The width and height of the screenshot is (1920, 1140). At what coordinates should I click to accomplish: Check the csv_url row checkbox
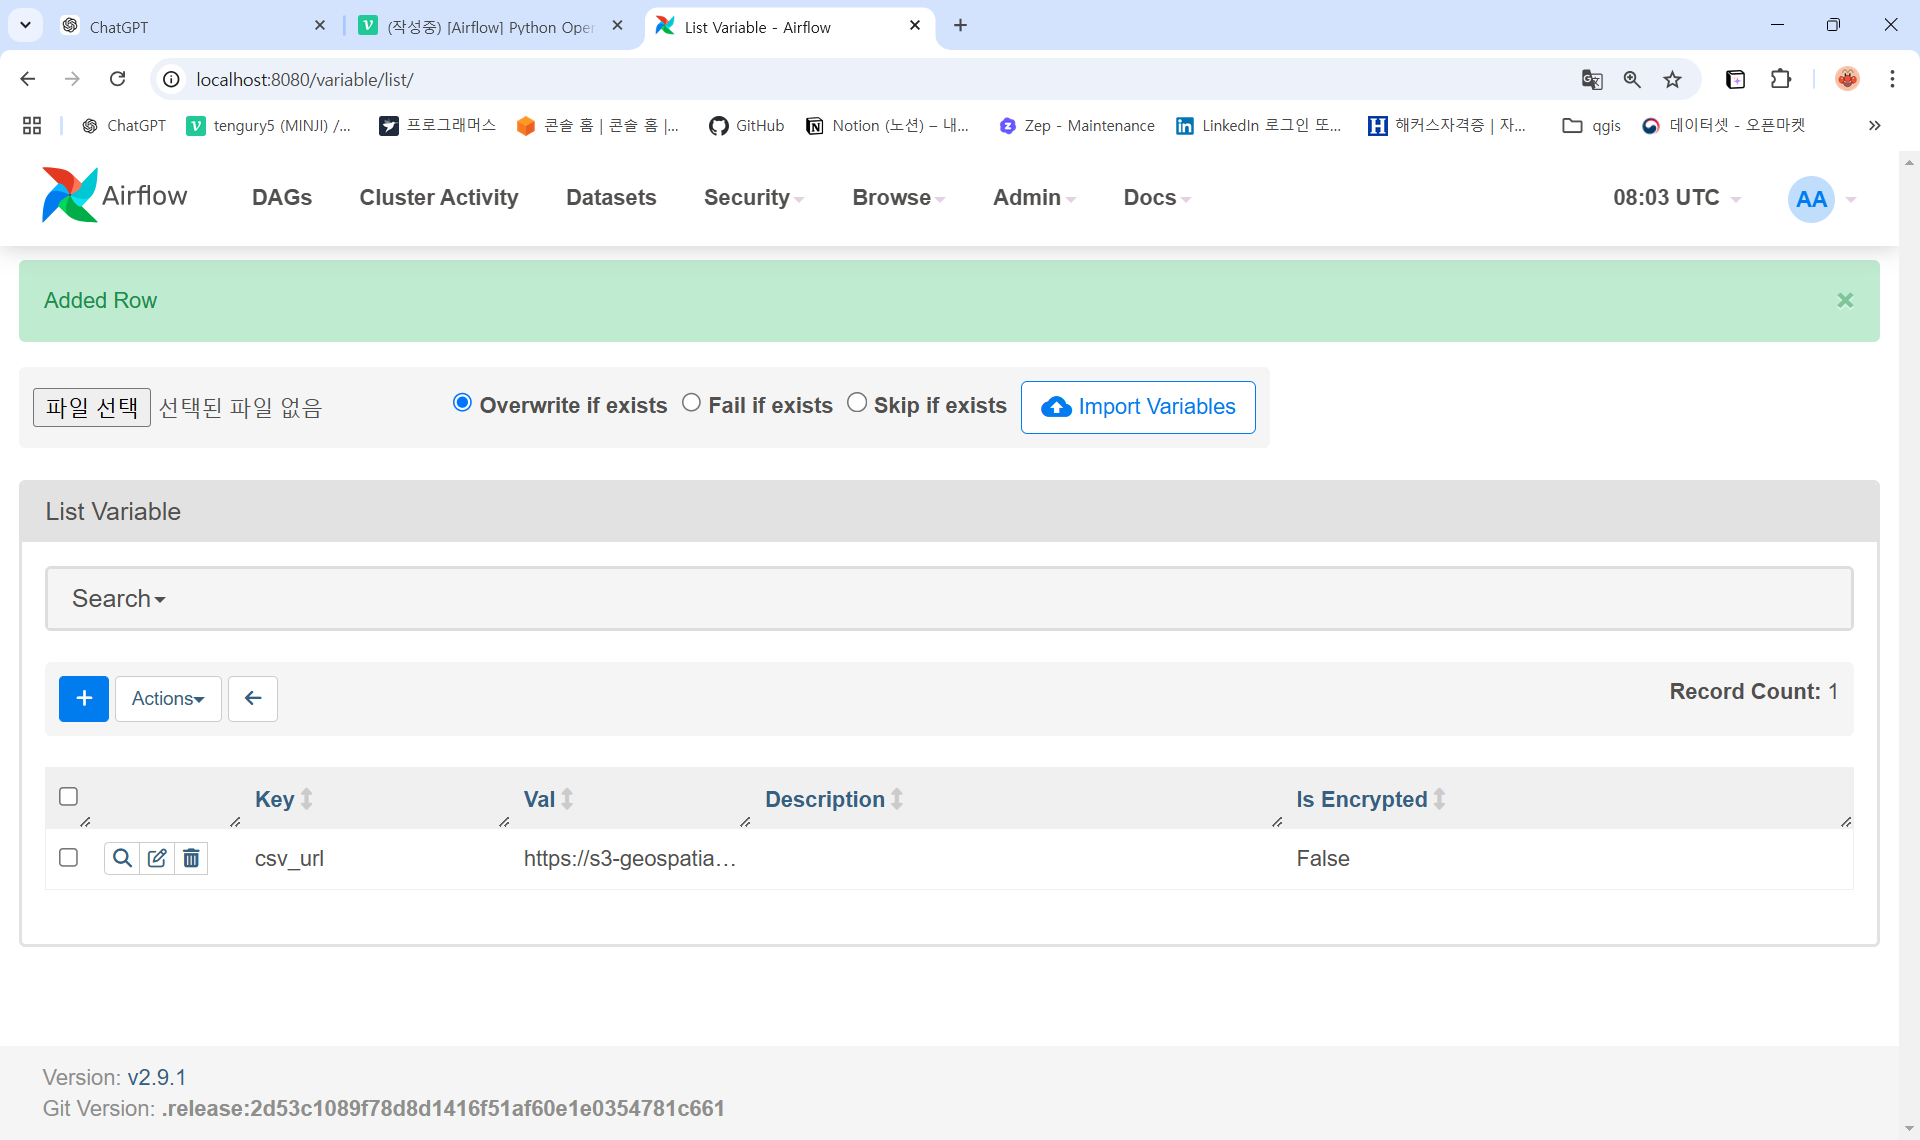[x=68, y=857]
